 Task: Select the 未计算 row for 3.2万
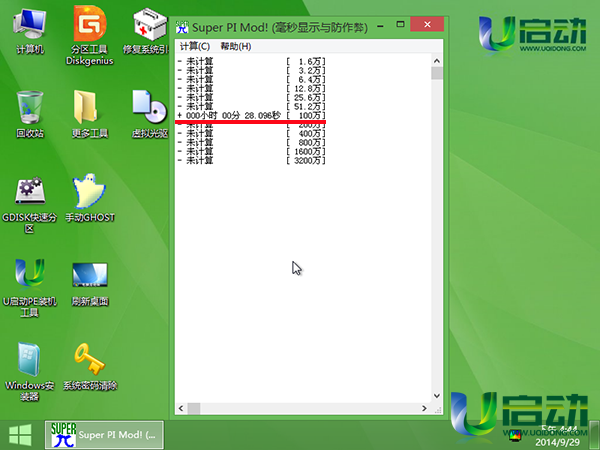(x=251, y=70)
